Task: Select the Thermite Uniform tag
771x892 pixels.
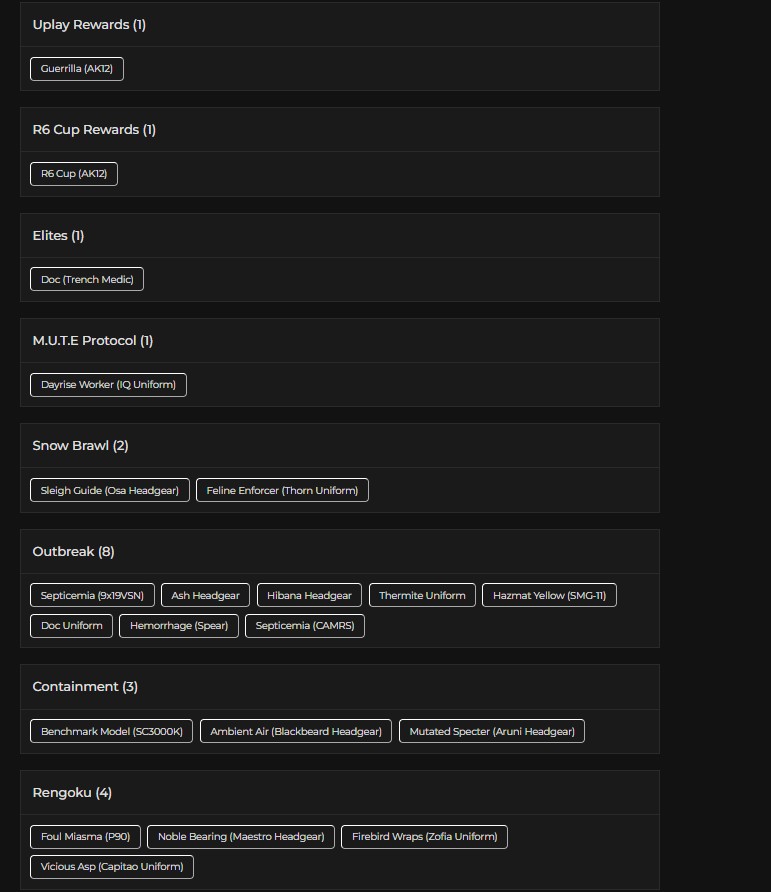Action: tap(422, 596)
